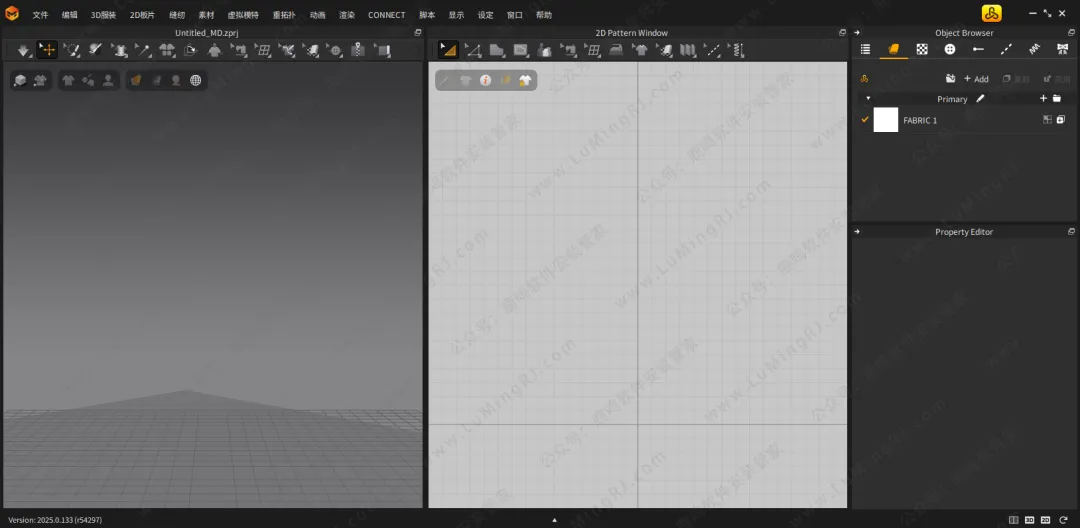The image size is (1080, 528).
Task: Click the simulate down-arrow icon
Action: [x=23, y=50]
